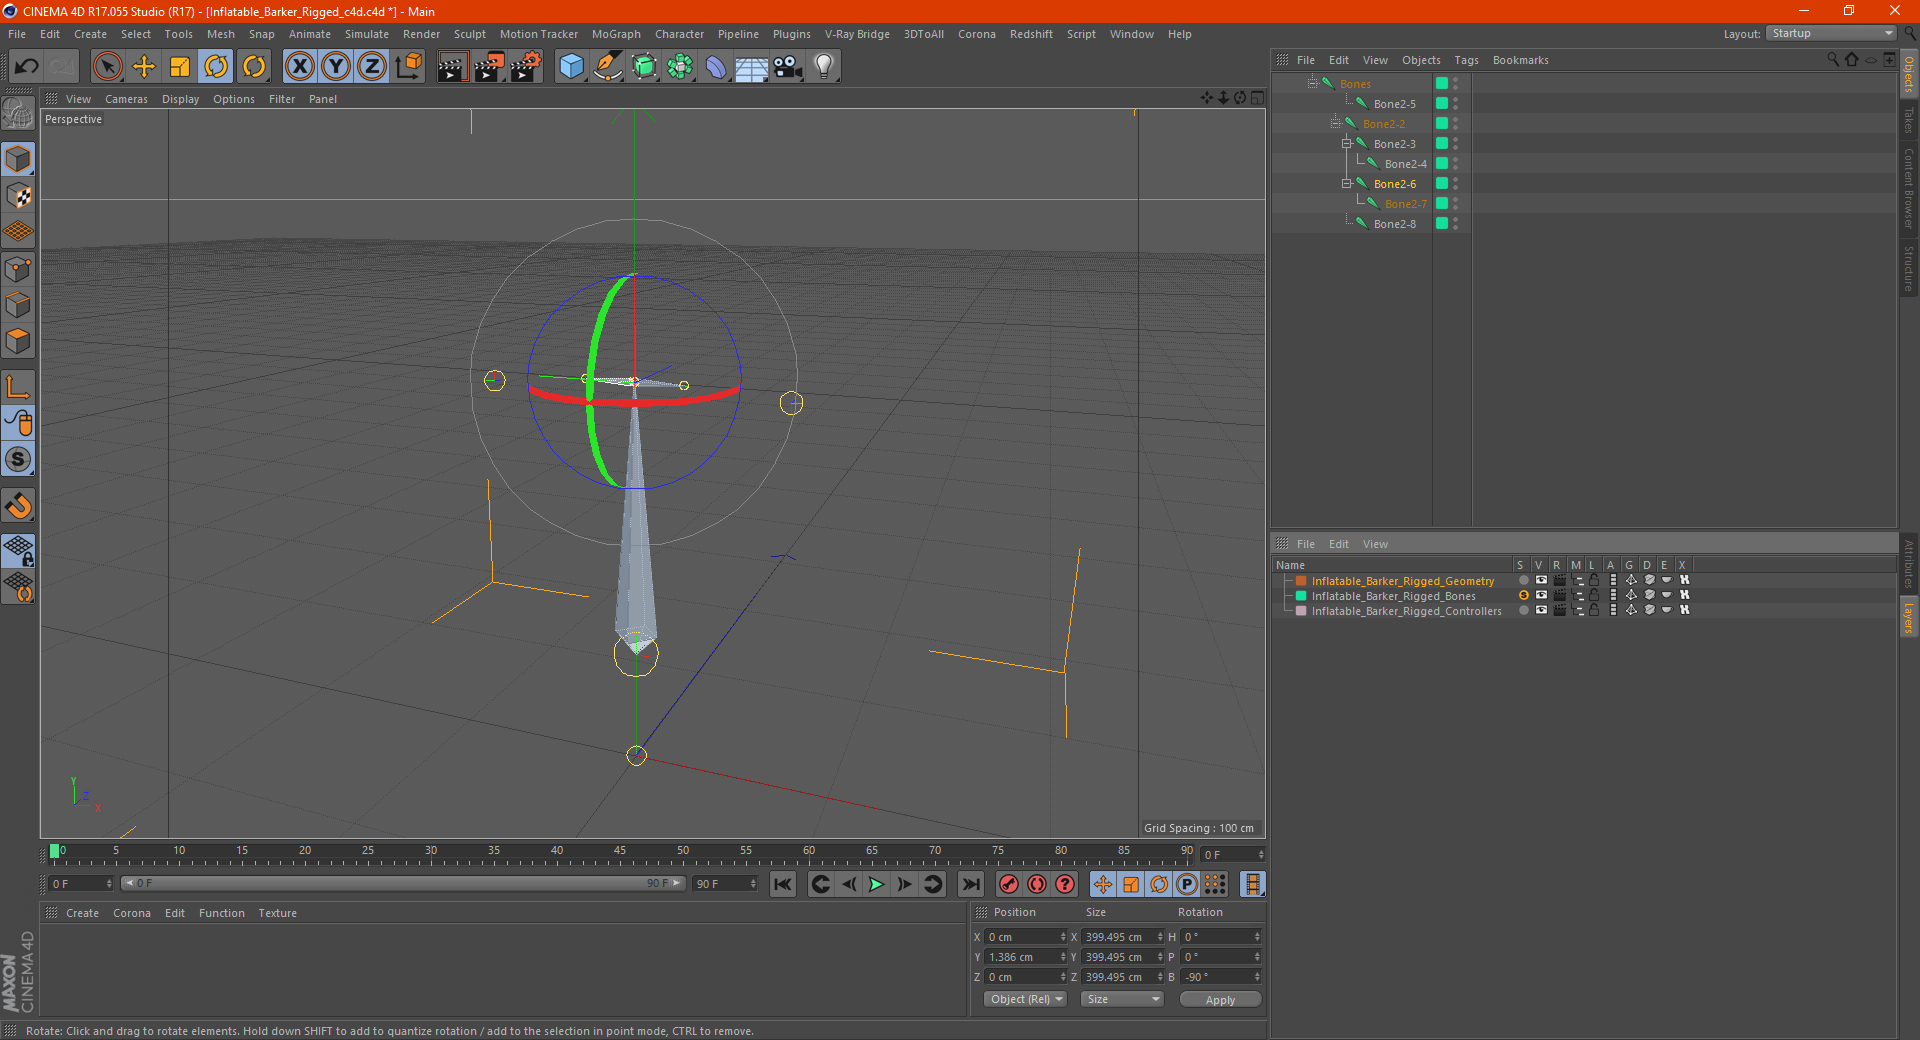Toggle X axis lock
The image size is (1920, 1040).
[x=299, y=67]
